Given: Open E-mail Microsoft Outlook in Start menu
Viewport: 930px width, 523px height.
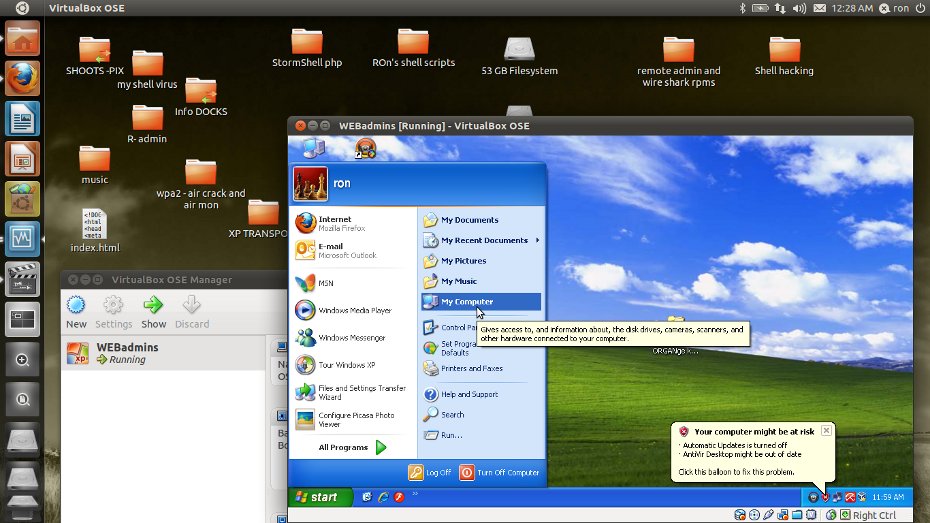Looking at the screenshot, I should [x=353, y=250].
